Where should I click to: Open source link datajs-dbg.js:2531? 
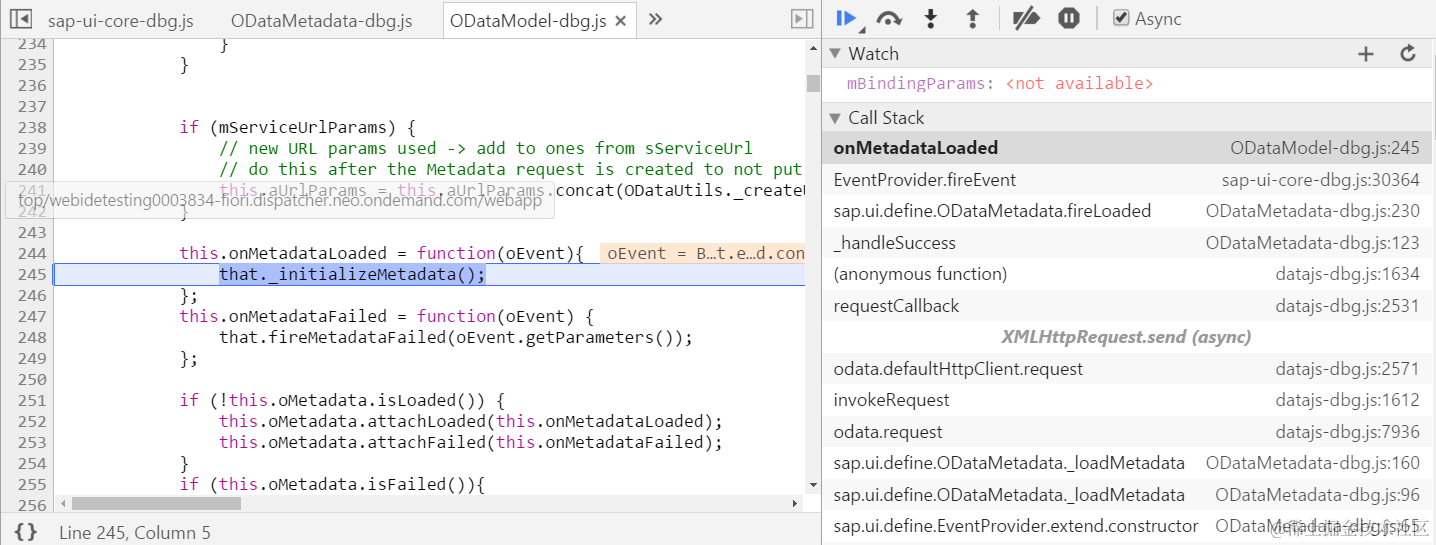(x=1347, y=306)
